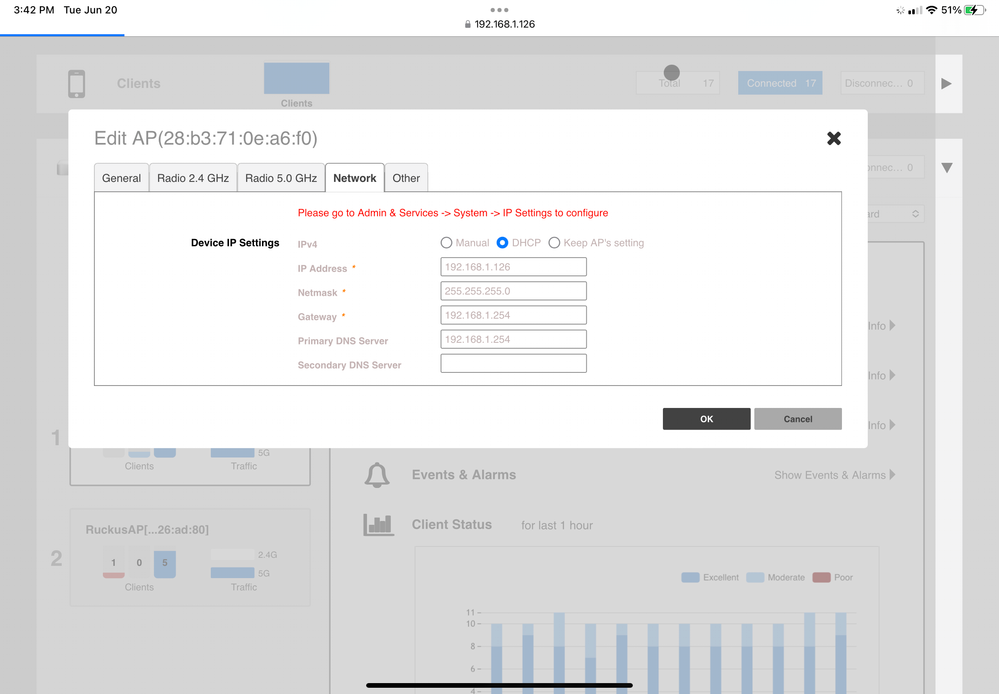Screen dimensions: 999x694
Task: Choose Keep AP's setting radio option
Action: click(x=554, y=243)
